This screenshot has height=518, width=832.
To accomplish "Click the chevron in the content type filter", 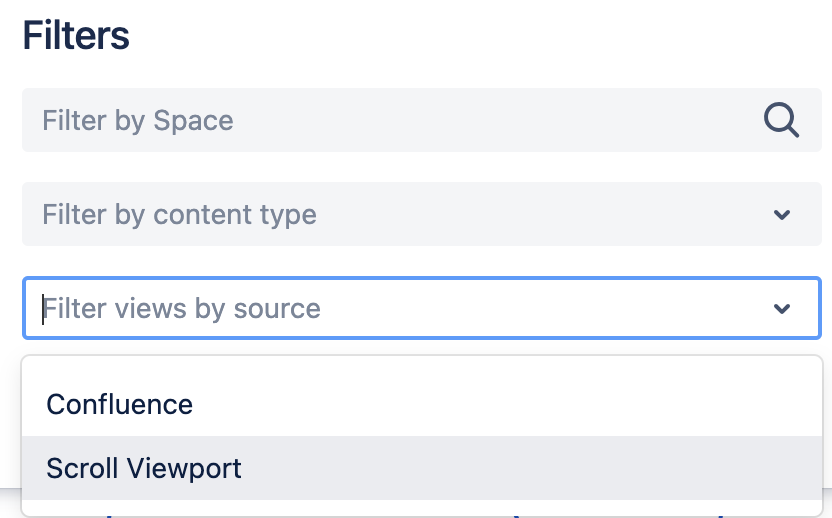I will coord(782,215).
